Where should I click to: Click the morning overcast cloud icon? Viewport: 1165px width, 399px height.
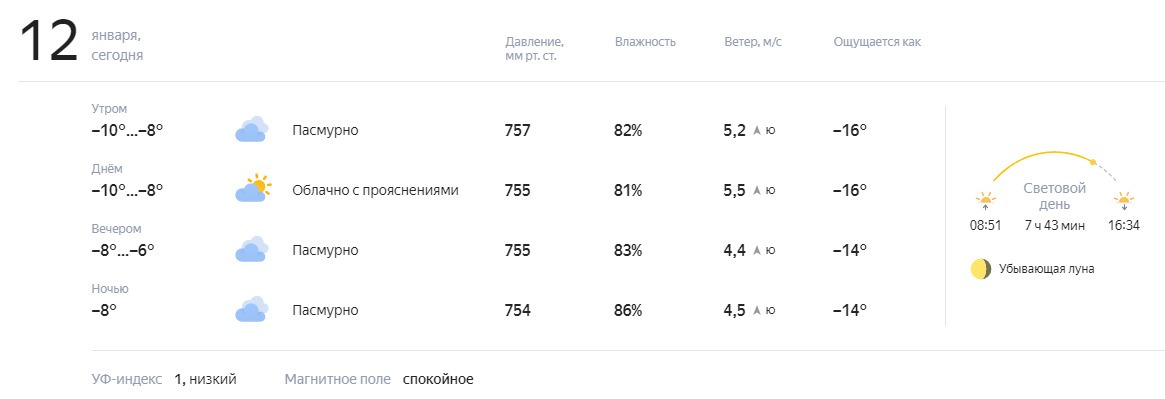(x=251, y=129)
